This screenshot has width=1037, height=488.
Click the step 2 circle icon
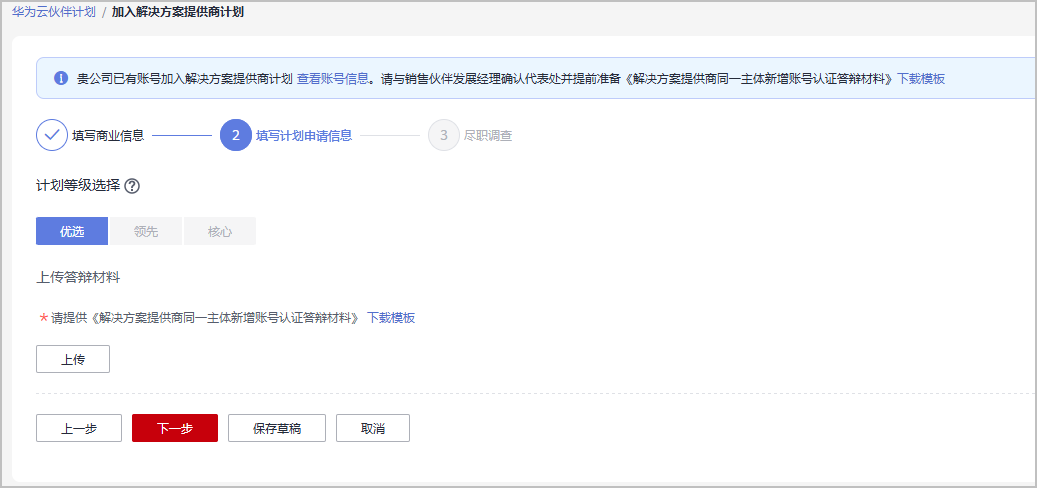pos(236,136)
